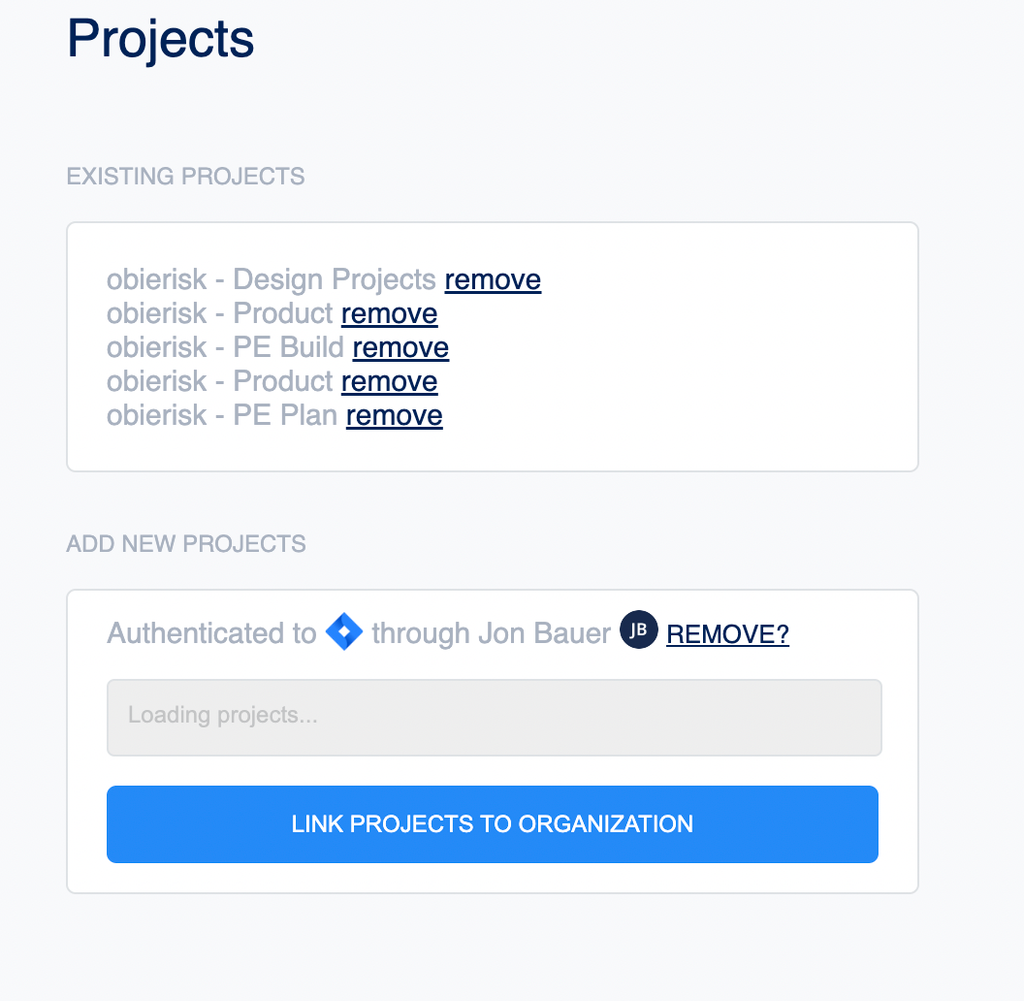Remove the Product project listed above PE Build
This screenshot has height=1001, width=1024.
(x=389, y=313)
